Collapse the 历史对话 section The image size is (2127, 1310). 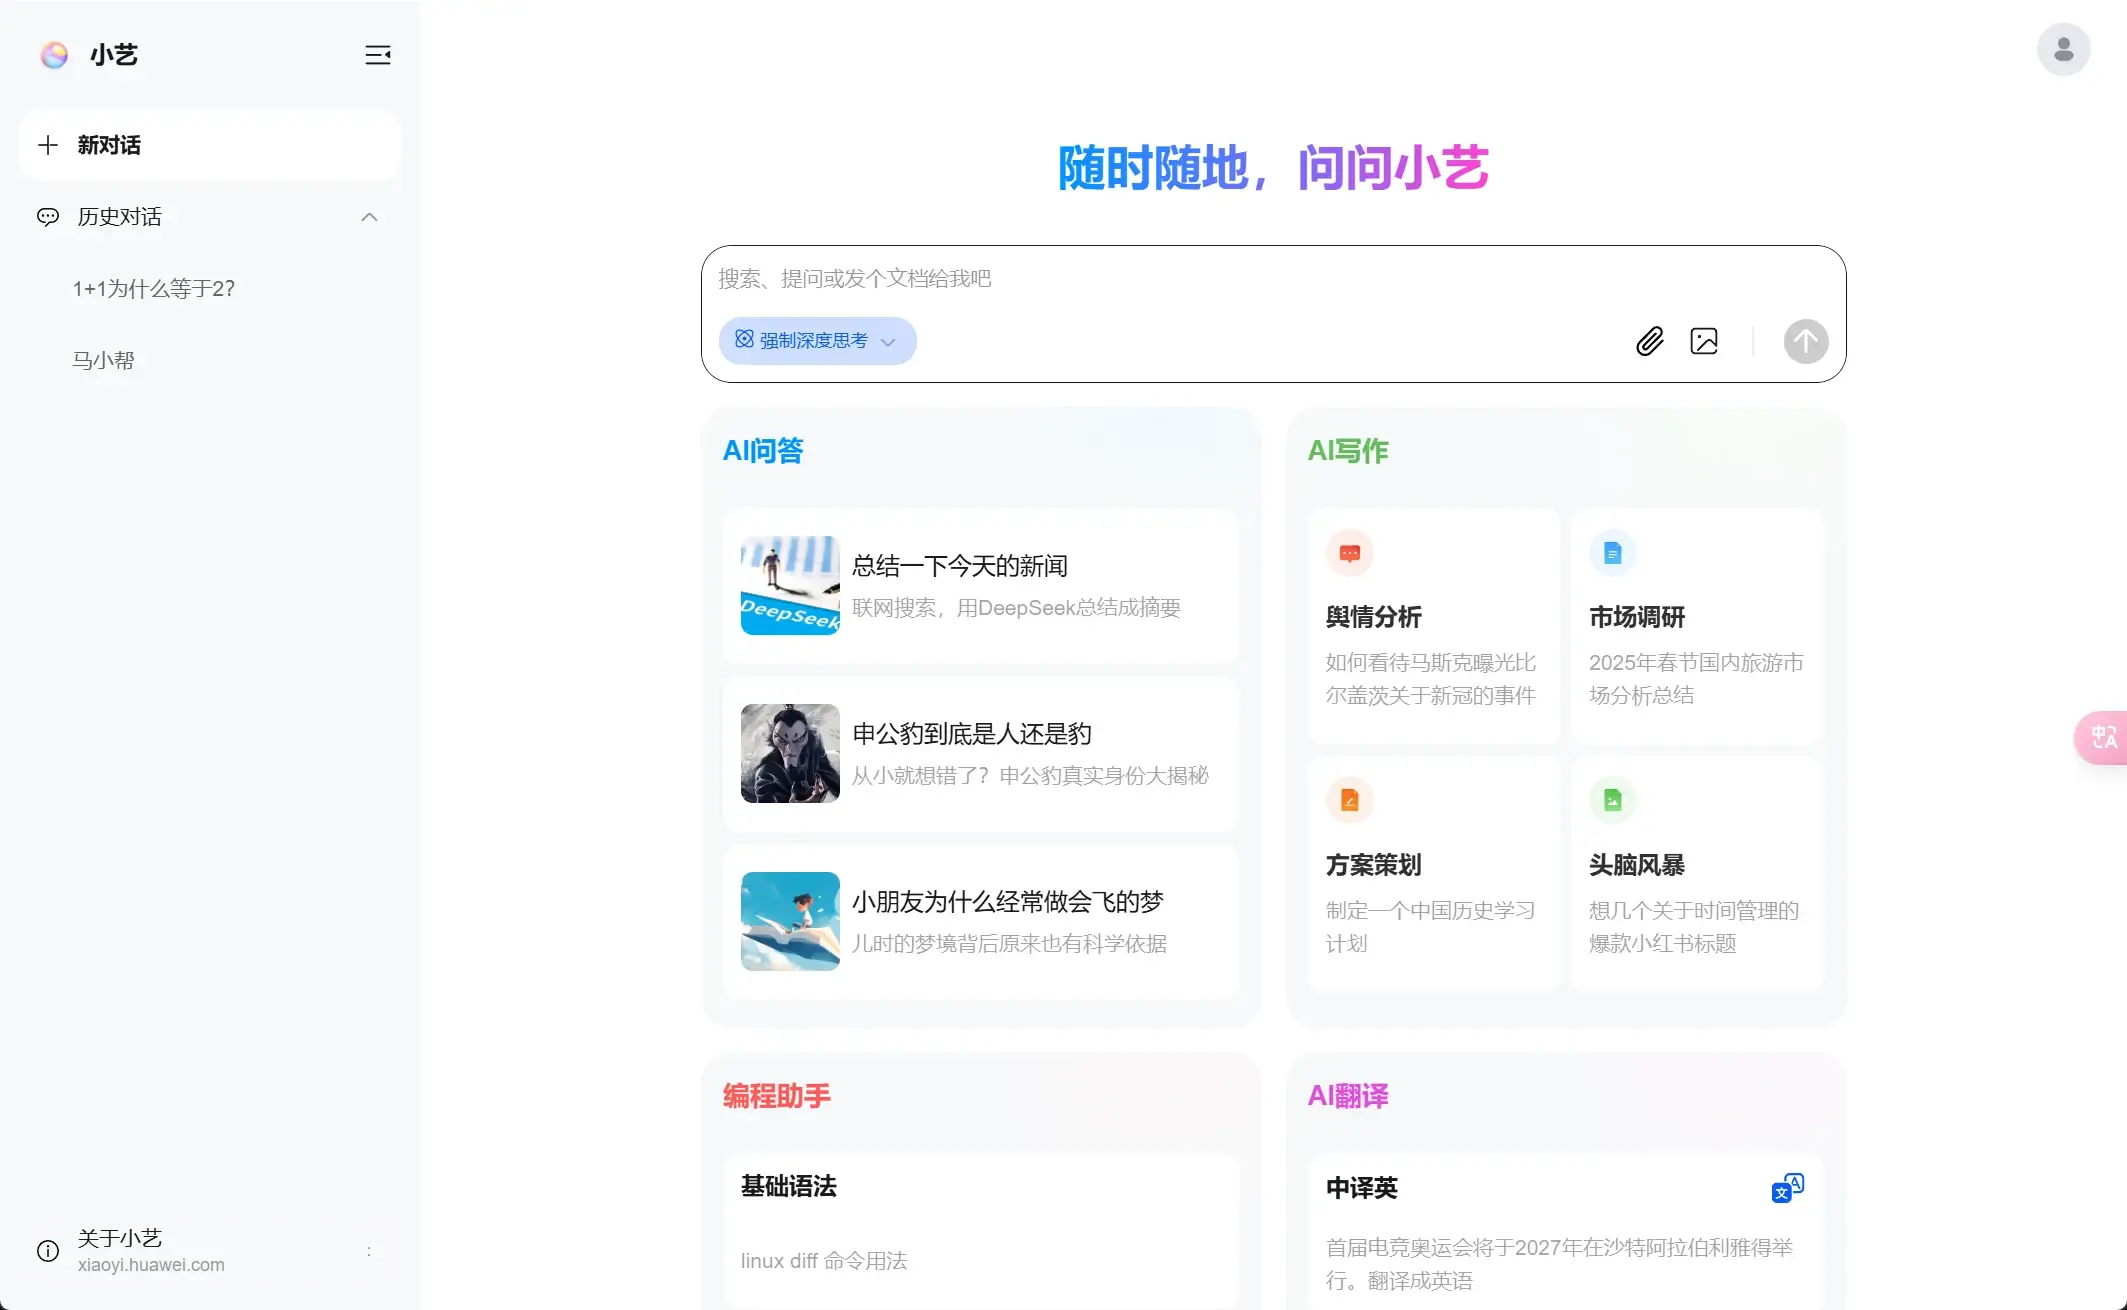point(369,217)
